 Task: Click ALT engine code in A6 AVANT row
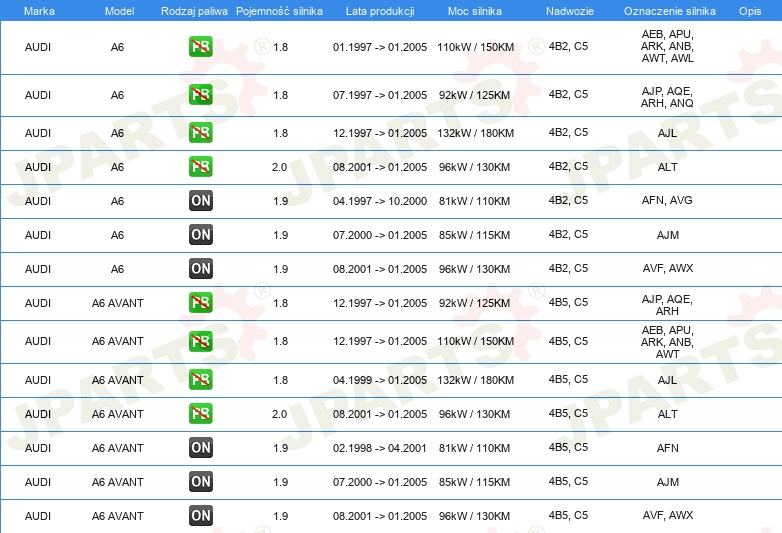pos(667,414)
